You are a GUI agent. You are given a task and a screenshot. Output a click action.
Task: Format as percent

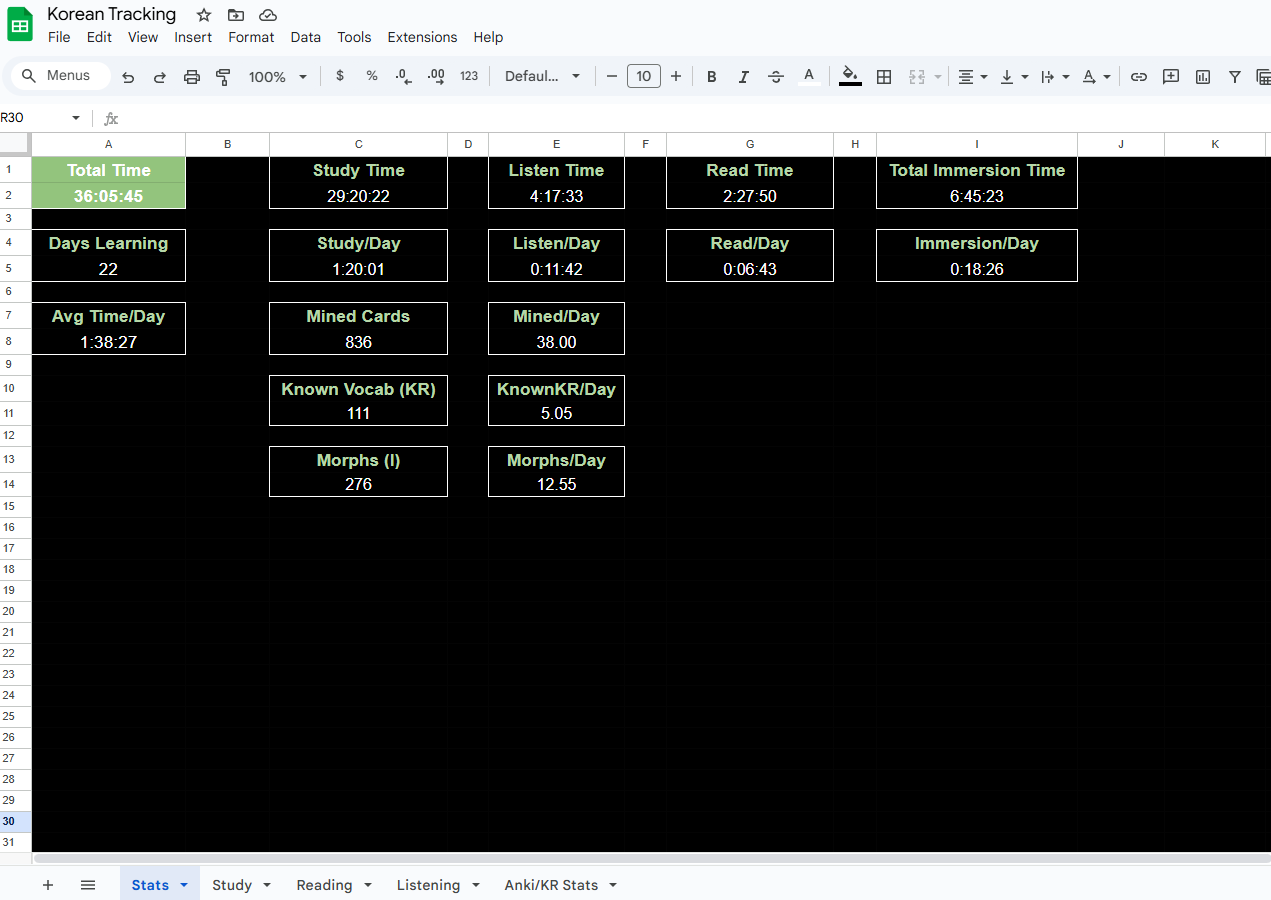[x=372, y=76]
